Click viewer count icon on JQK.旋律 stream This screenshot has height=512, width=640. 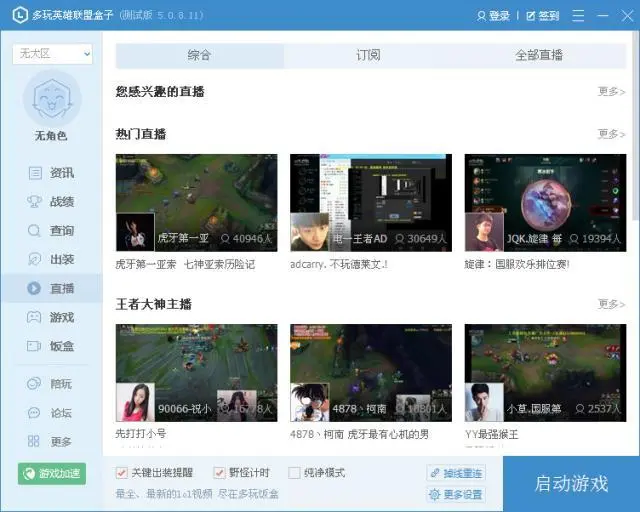(x=574, y=238)
